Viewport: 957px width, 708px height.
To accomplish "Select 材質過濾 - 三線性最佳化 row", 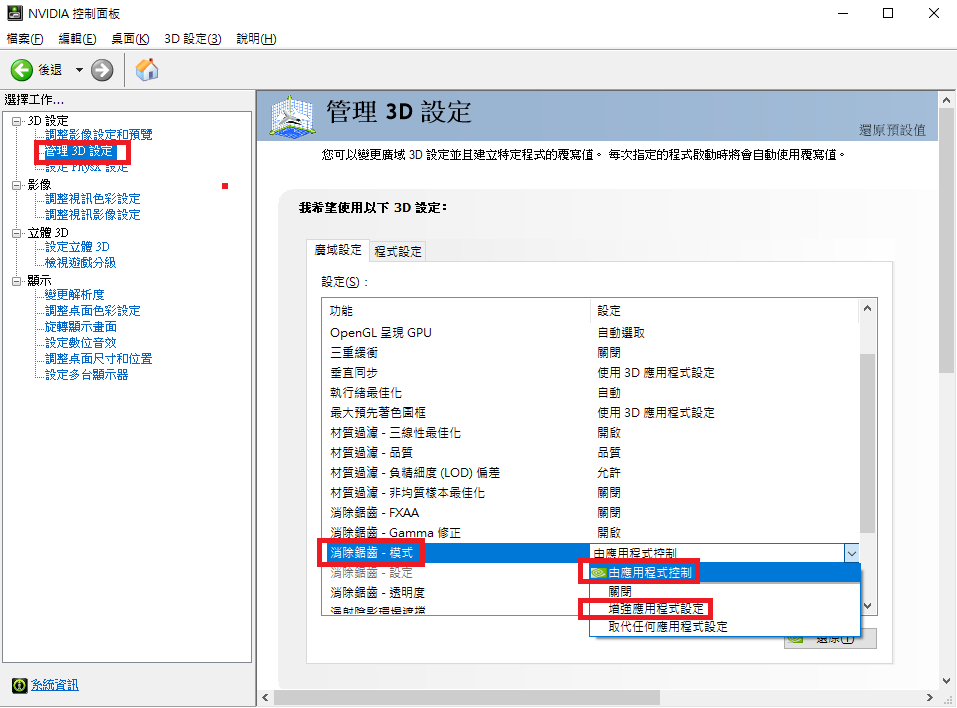I will coord(590,433).
